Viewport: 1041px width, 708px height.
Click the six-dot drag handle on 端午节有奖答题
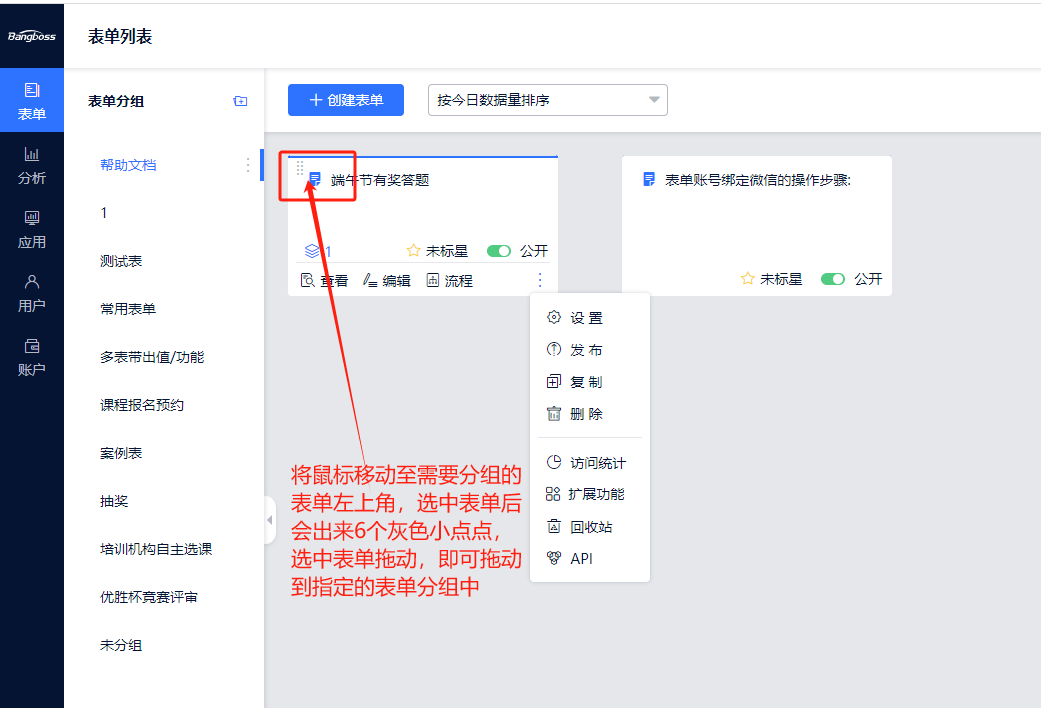click(300, 169)
